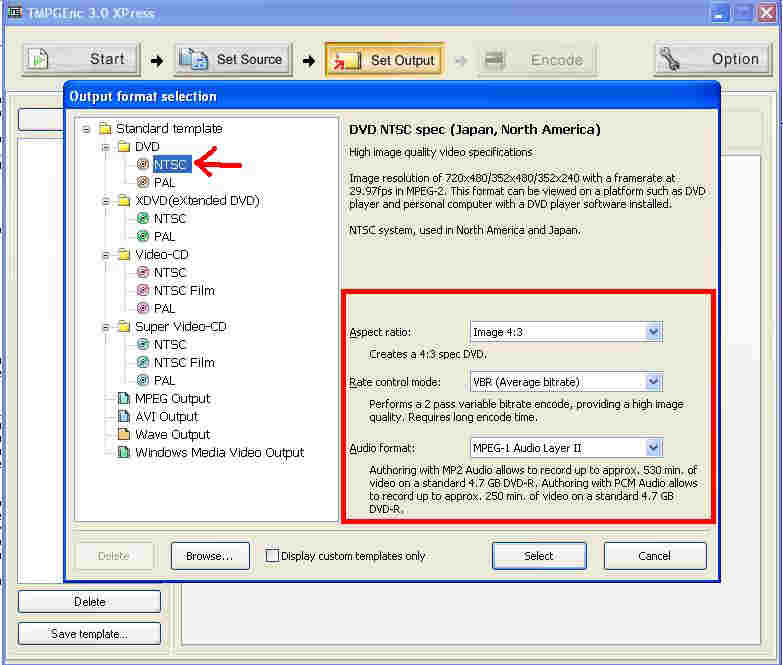The width and height of the screenshot is (783, 665).
Task: Click the Set Output folder icon
Action: pyautogui.click(x=347, y=60)
